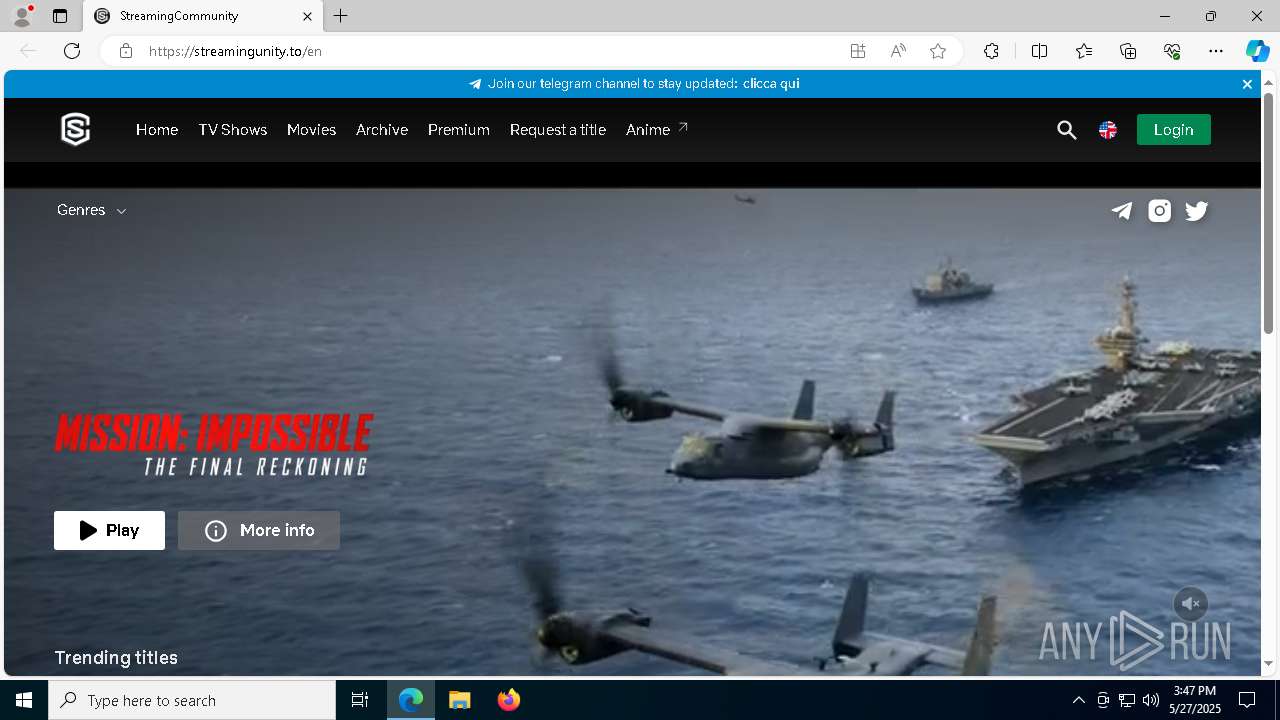View site information padlock icon
Screen dimensions: 1280x720
pos(126,51)
